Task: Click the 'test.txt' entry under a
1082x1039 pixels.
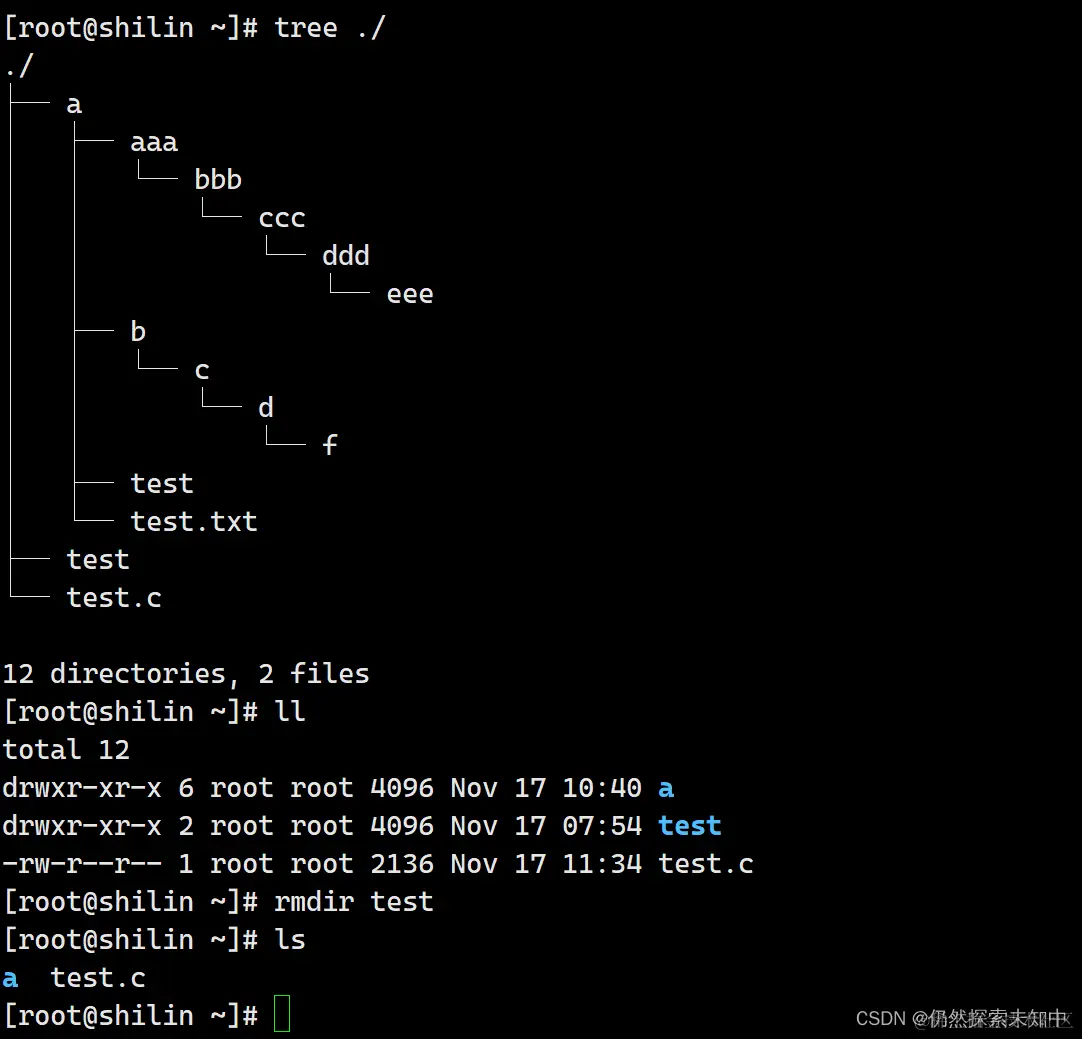Action: tap(194, 522)
